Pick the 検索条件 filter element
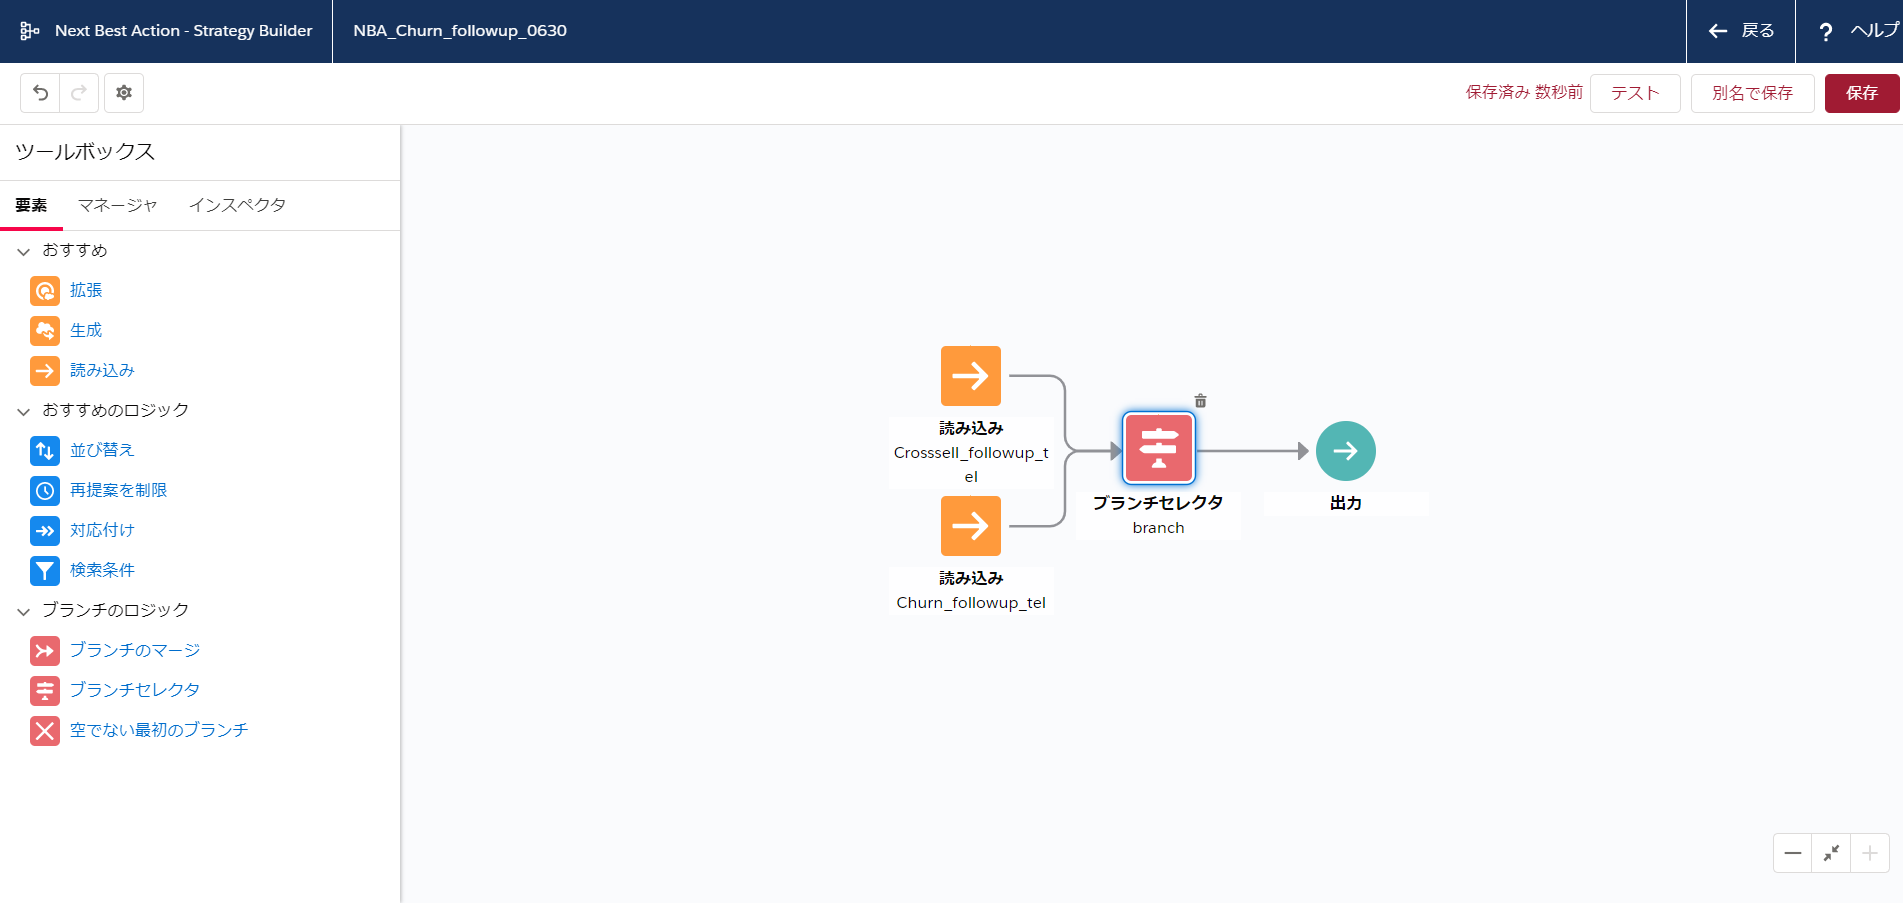1903x903 pixels. [102, 570]
